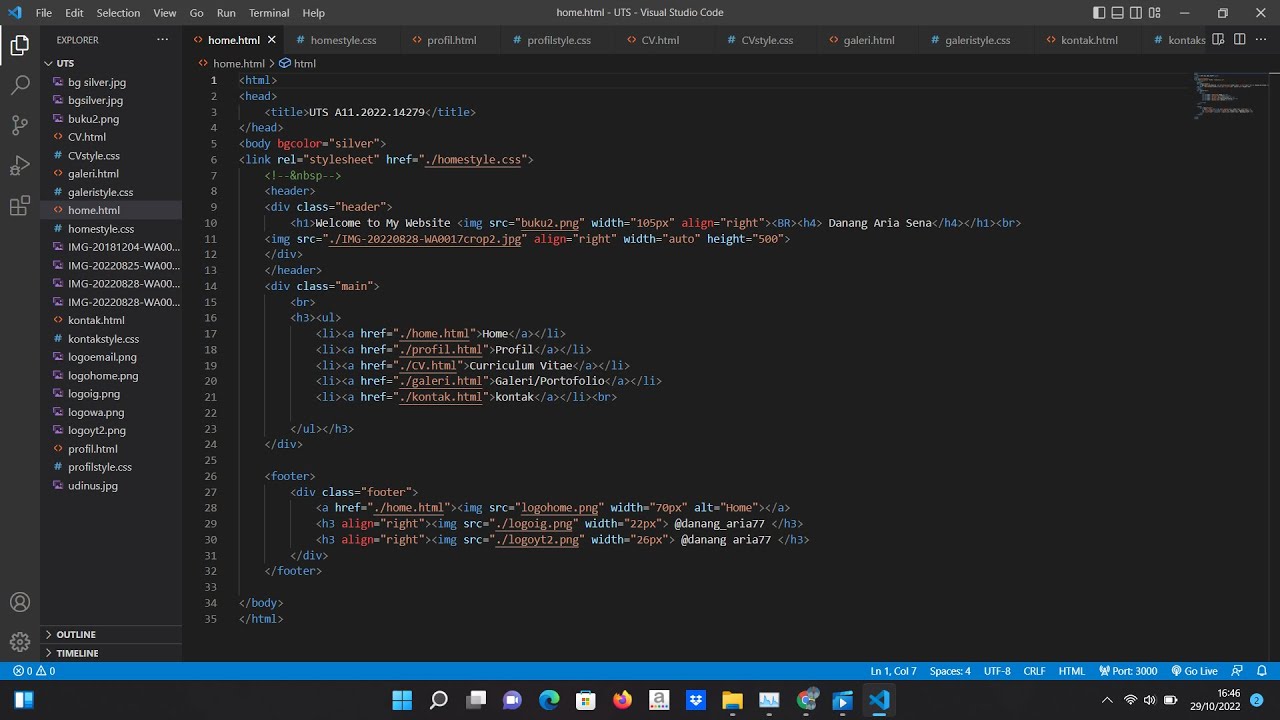Viewport: 1280px width, 720px height.
Task: Split the editor to the right
Action: pyautogui.click(x=1239, y=40)
